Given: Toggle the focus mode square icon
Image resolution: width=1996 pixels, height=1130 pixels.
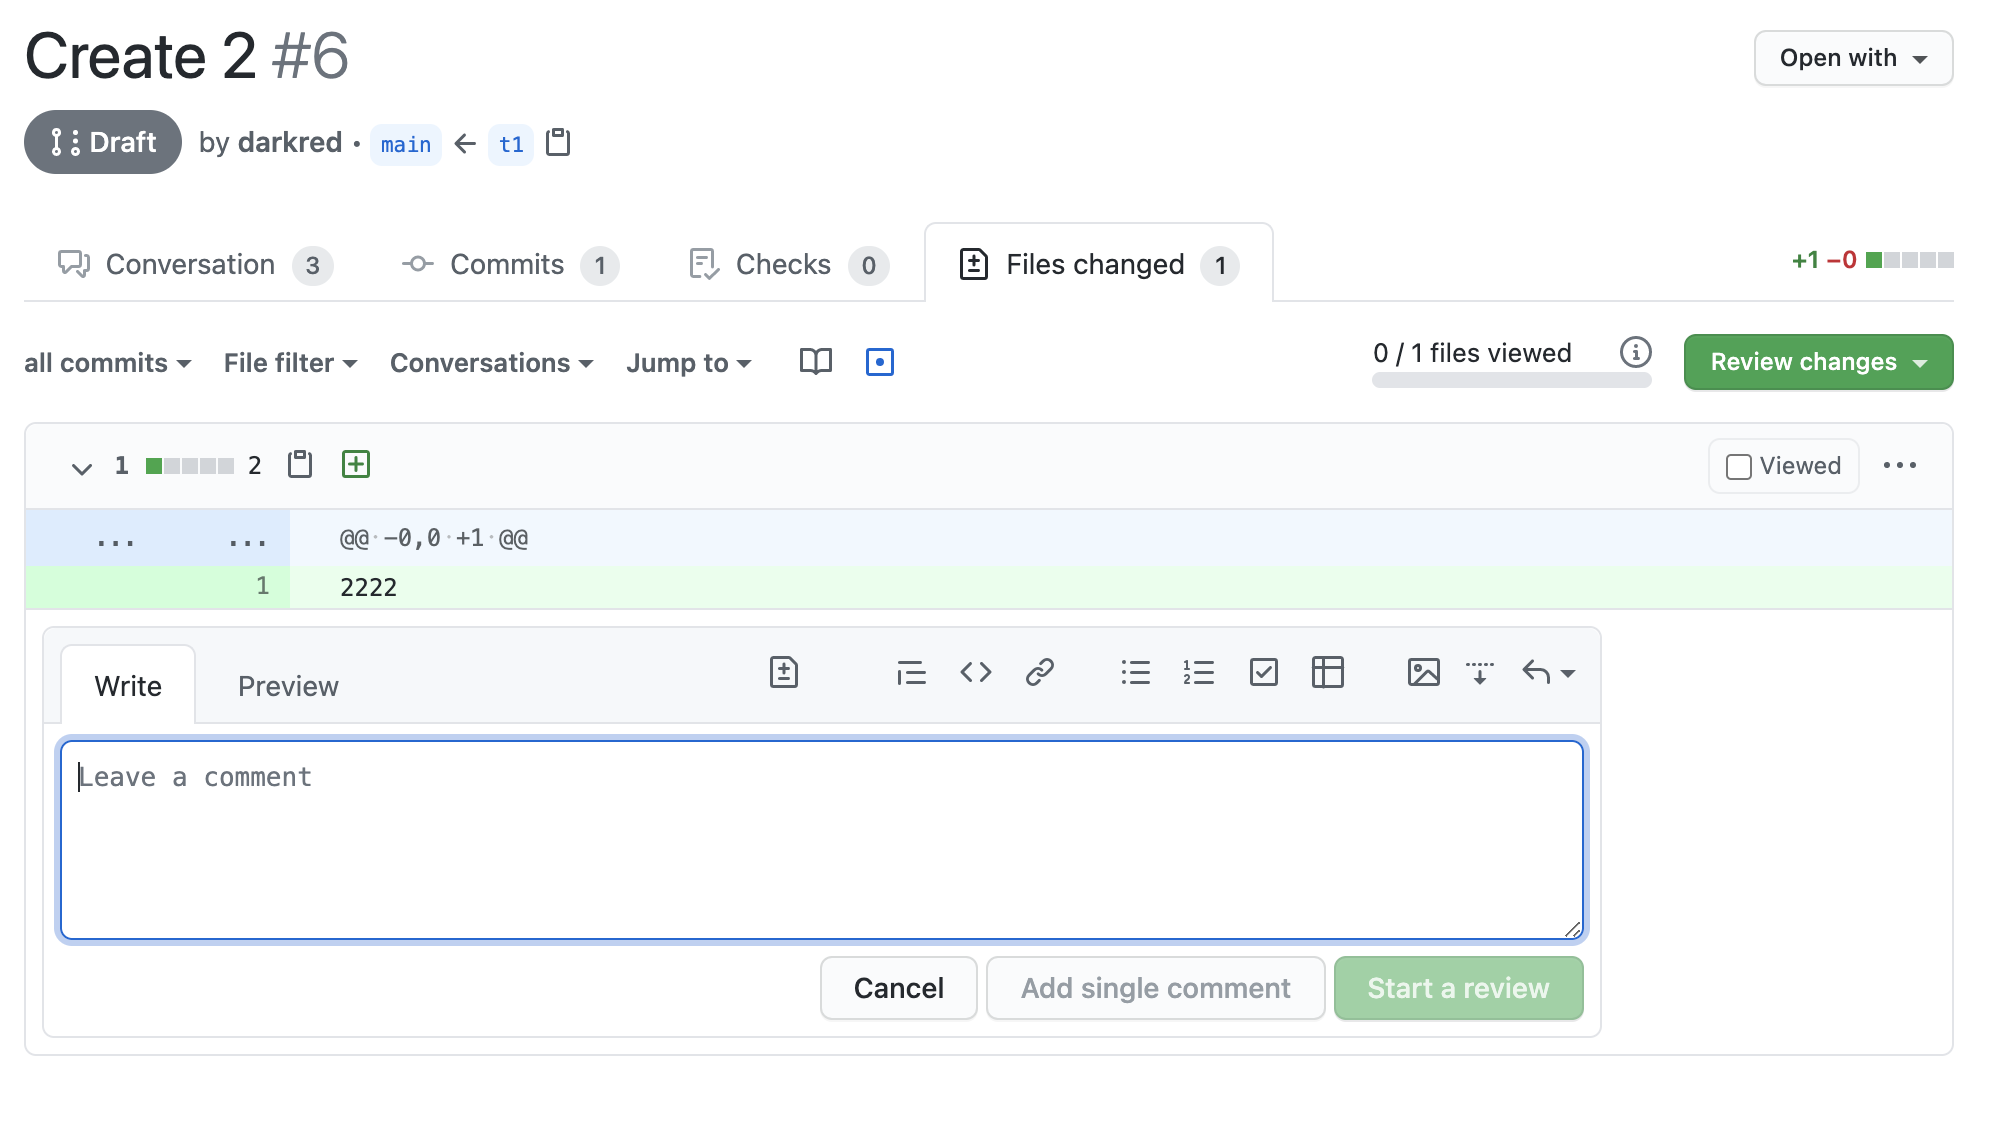Looking at the screenshot, I should 879,362.
